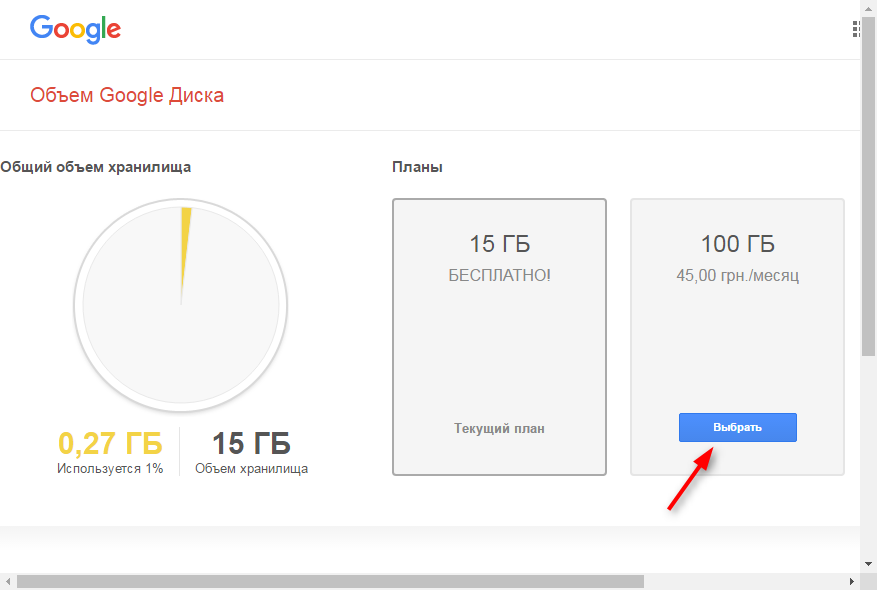
Task: Select the 15 ГБ free plan title
Action: pos(499,244)
